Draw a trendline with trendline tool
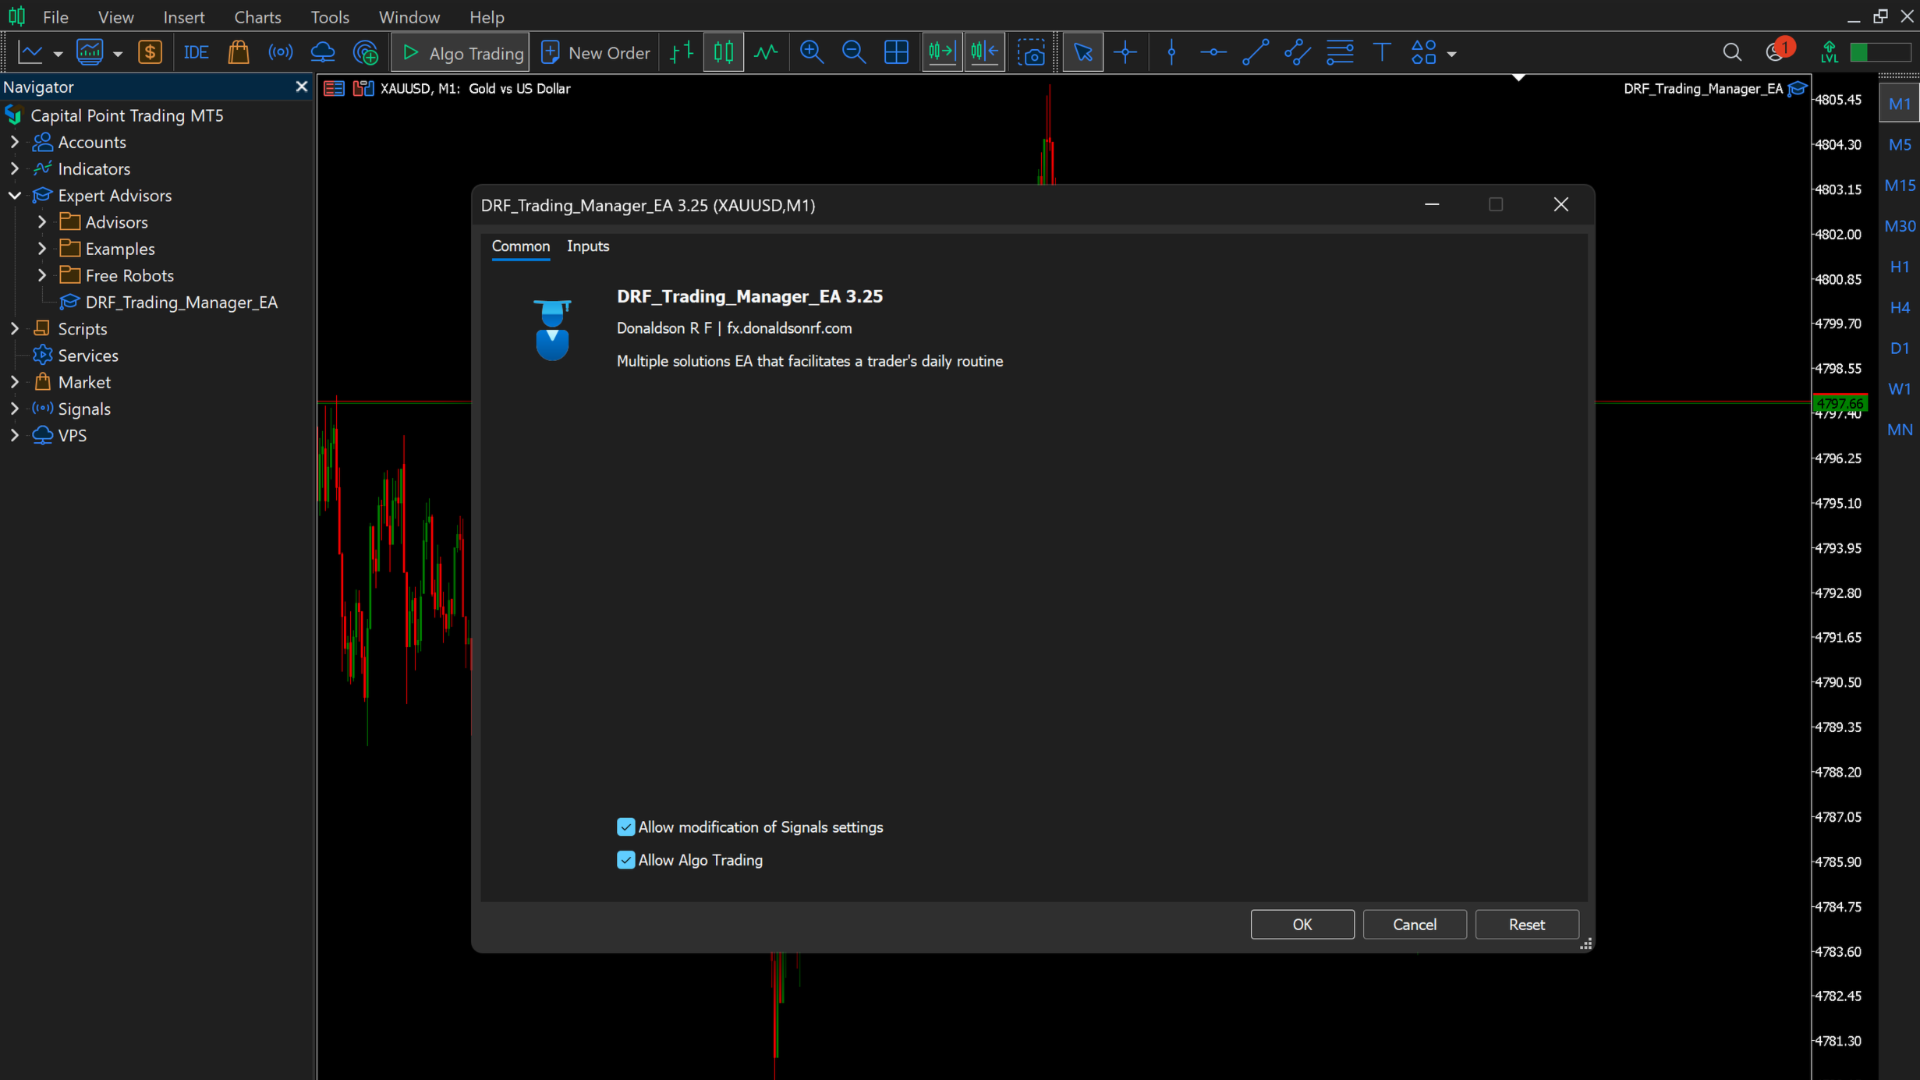 (1255, 53)
